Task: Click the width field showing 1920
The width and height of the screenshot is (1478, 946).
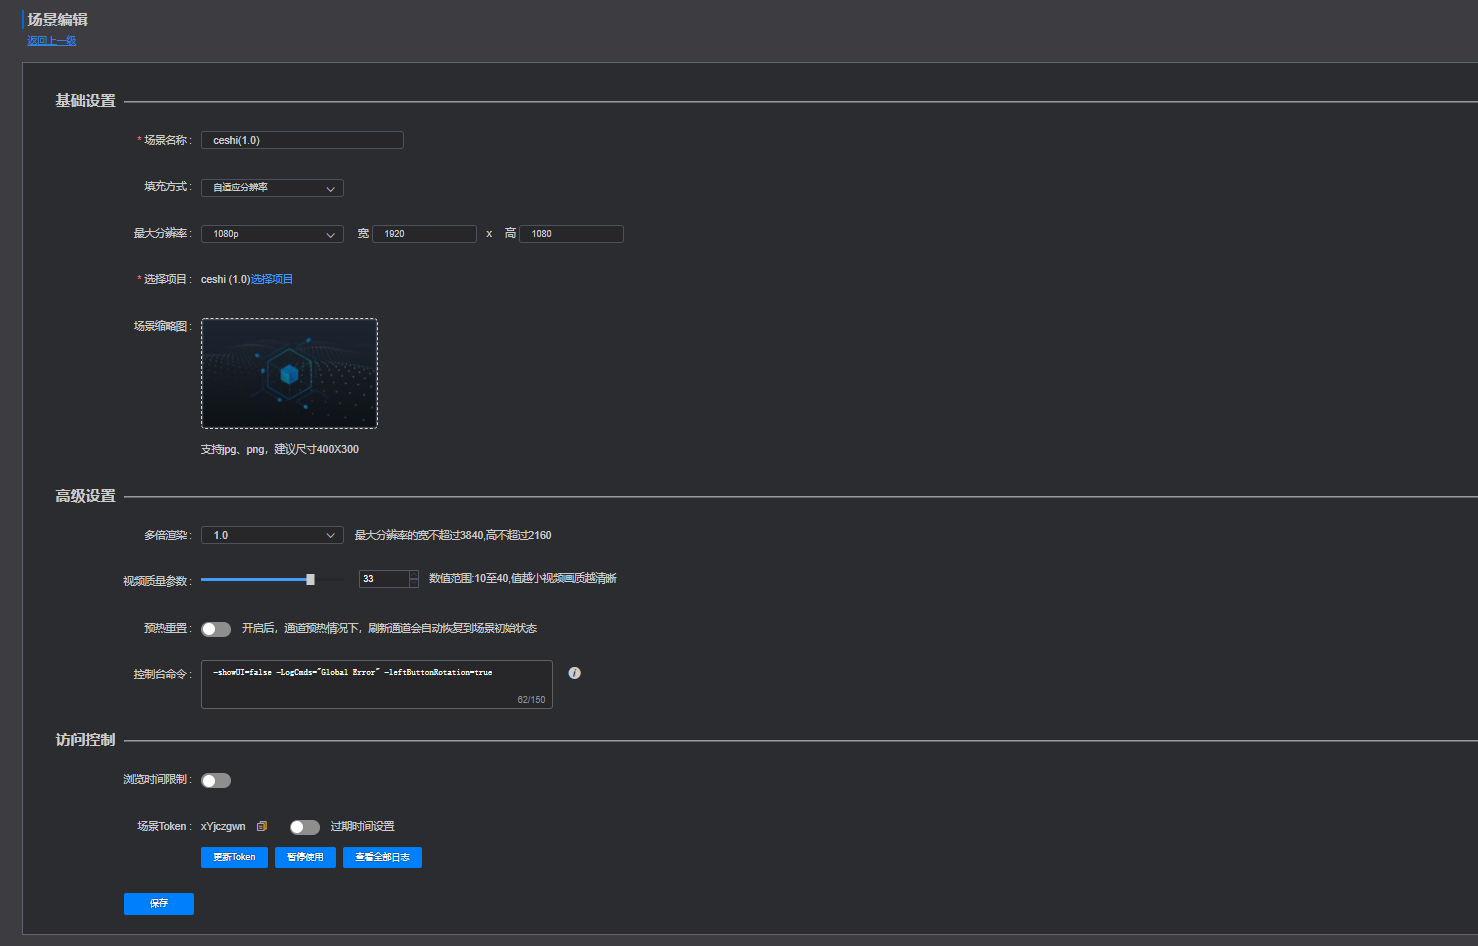Action: tap(424, 234)
